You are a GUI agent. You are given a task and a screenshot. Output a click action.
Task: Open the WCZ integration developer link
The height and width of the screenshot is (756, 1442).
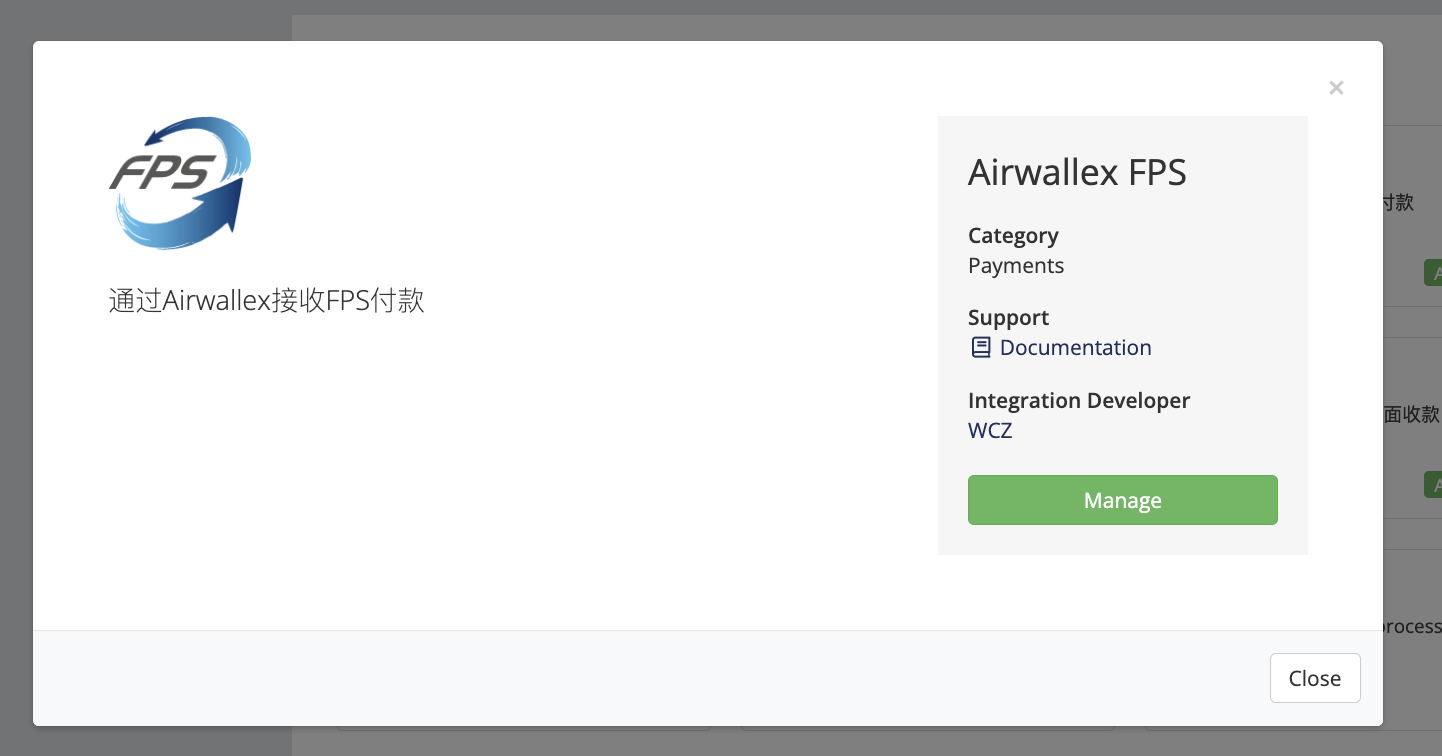[x=990, y=430]
